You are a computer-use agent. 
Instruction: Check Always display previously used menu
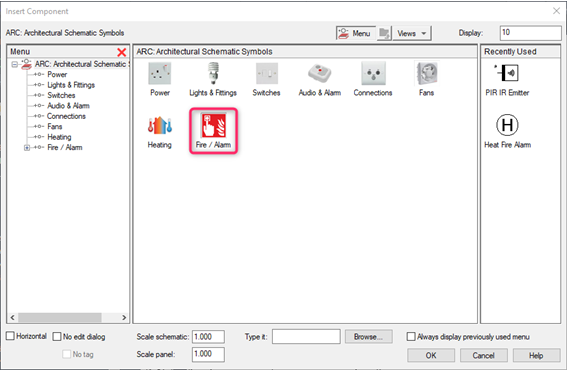411,337
